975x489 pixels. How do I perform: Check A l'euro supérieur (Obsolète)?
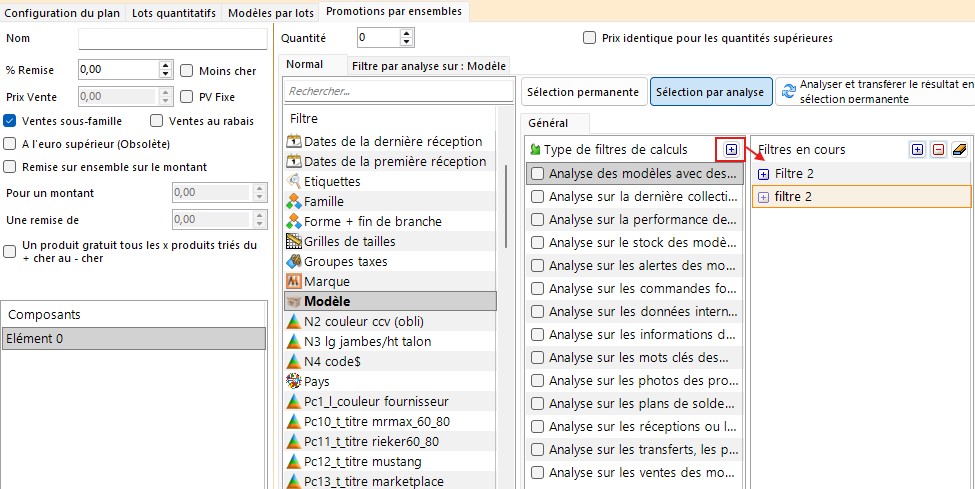[x=9, y=144]
